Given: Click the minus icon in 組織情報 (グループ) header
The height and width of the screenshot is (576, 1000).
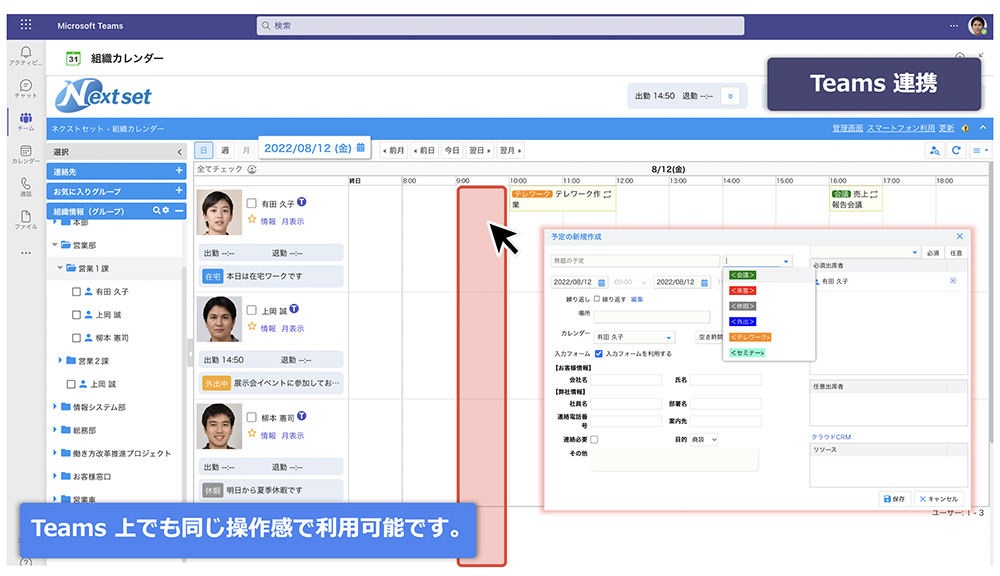Looking at the screenshot, I should (x=179, y=210).
